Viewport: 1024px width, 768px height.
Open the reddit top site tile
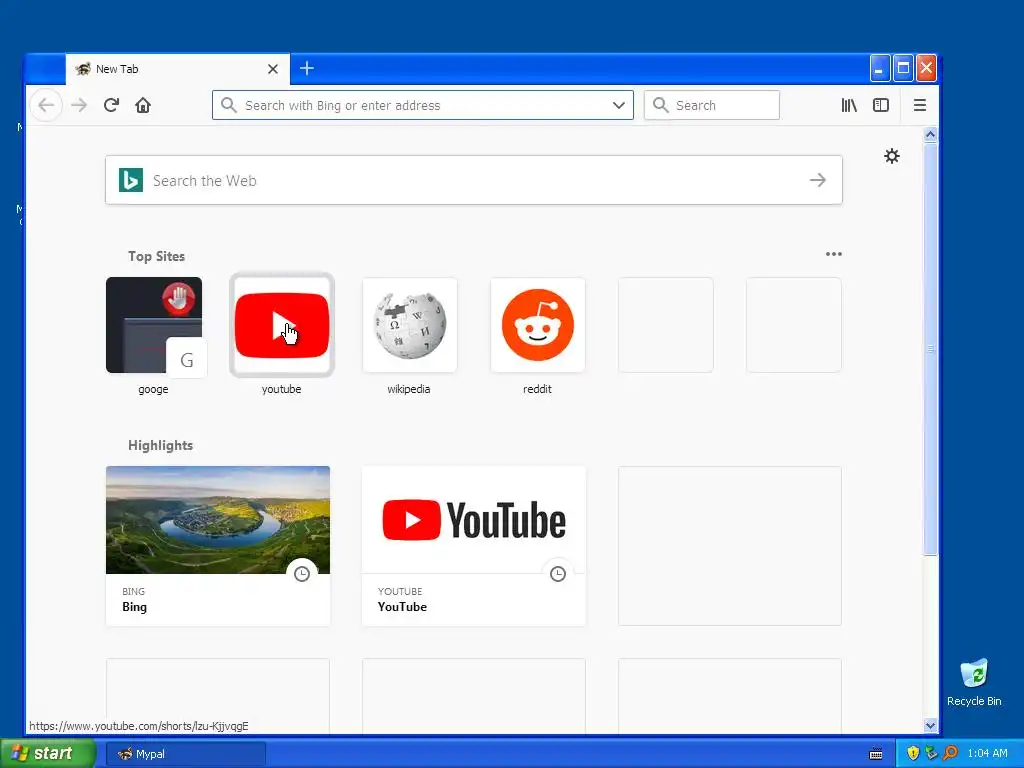pyautogui.click(x=537, y=325)
